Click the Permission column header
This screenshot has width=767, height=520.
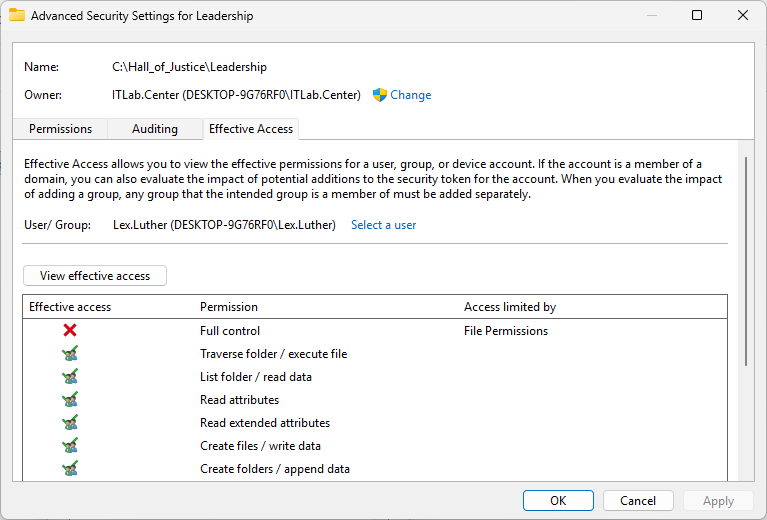pyautogui.click(x=229, y=307)
